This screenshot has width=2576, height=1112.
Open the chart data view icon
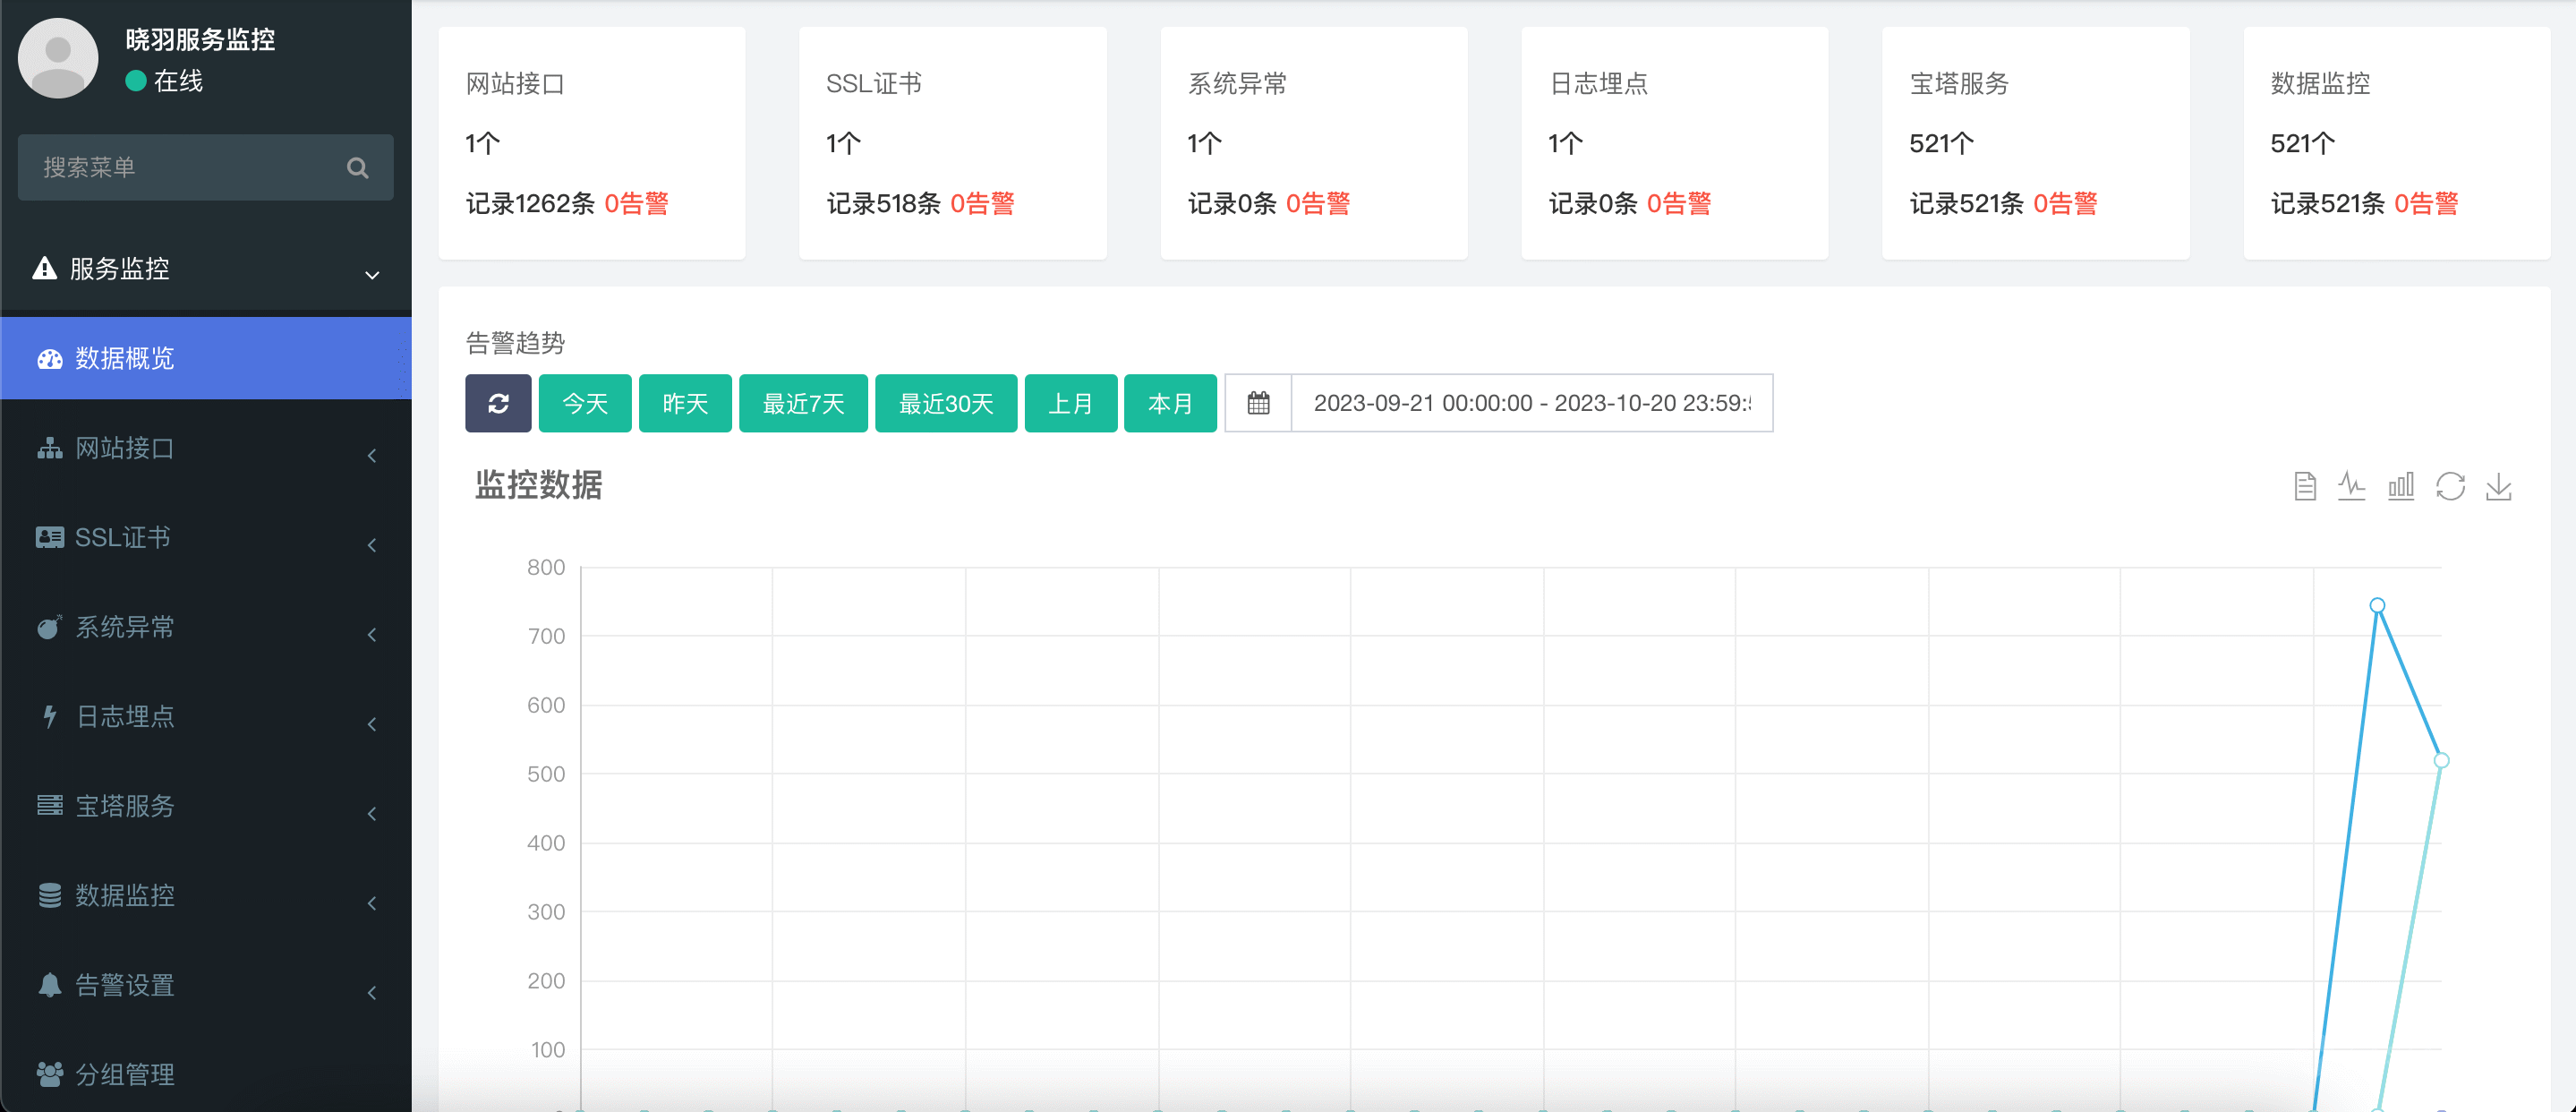tap(2304, 487)
